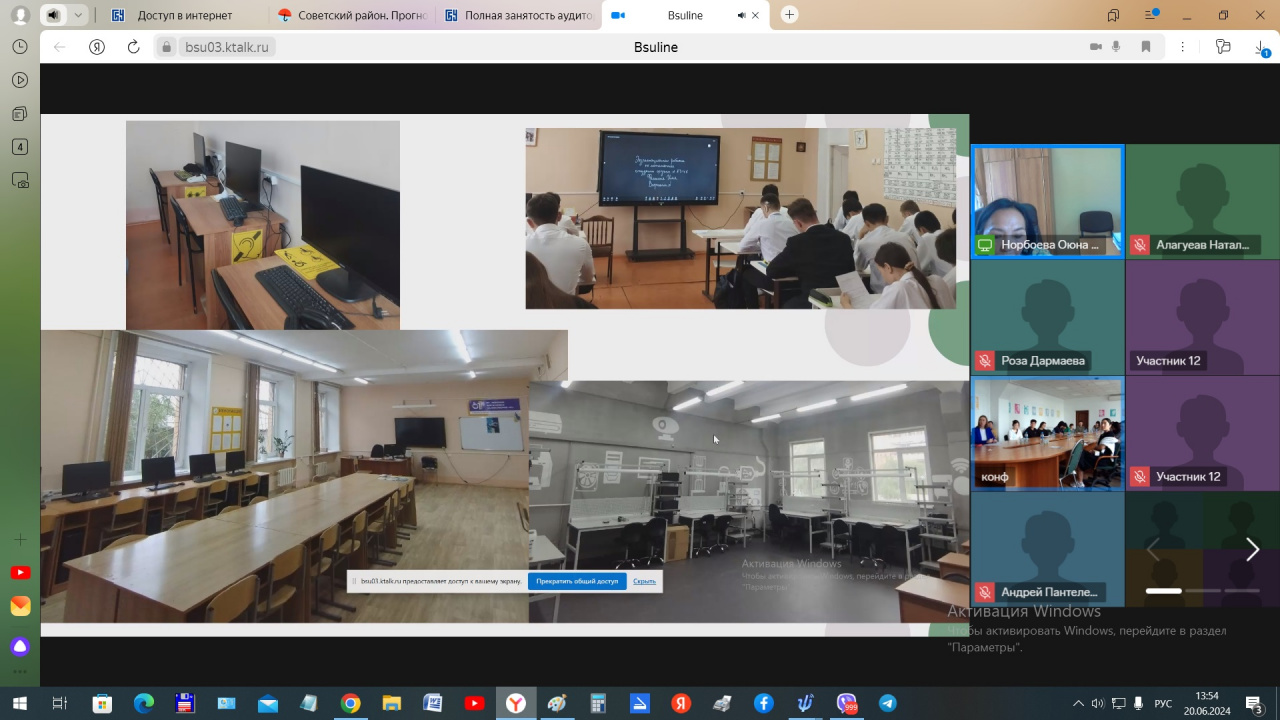This screenshot has height=720, width=1280.
Task: Select the "конф" participant video thumbnail
Action: pyautogui.click(x=1047, y=433)
